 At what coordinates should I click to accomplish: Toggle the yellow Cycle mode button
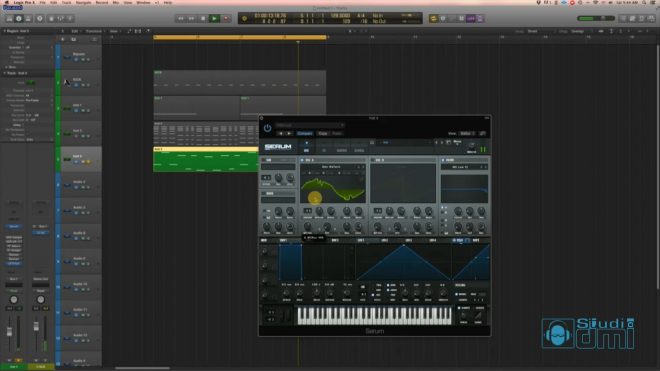tap(433, 19)
